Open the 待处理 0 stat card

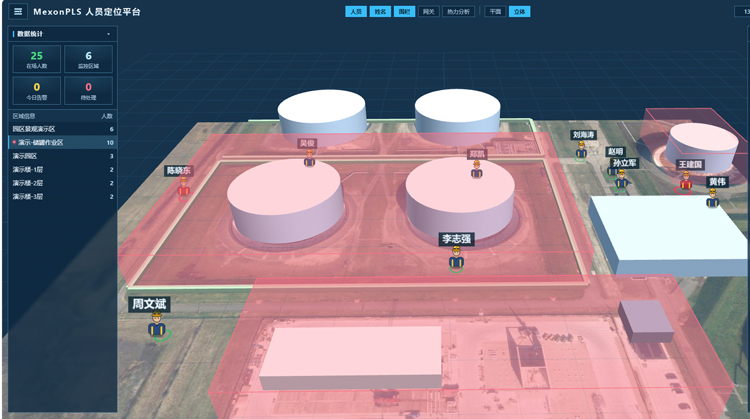coord(88,90)
